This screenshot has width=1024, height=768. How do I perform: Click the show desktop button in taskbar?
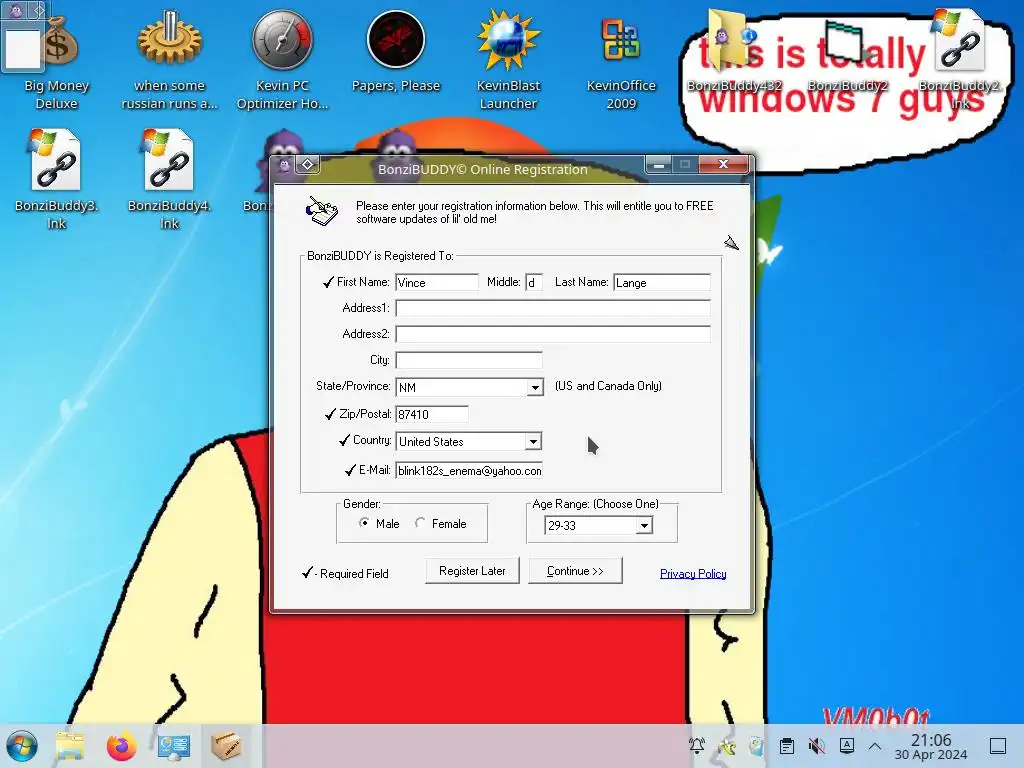pos(998,746)
